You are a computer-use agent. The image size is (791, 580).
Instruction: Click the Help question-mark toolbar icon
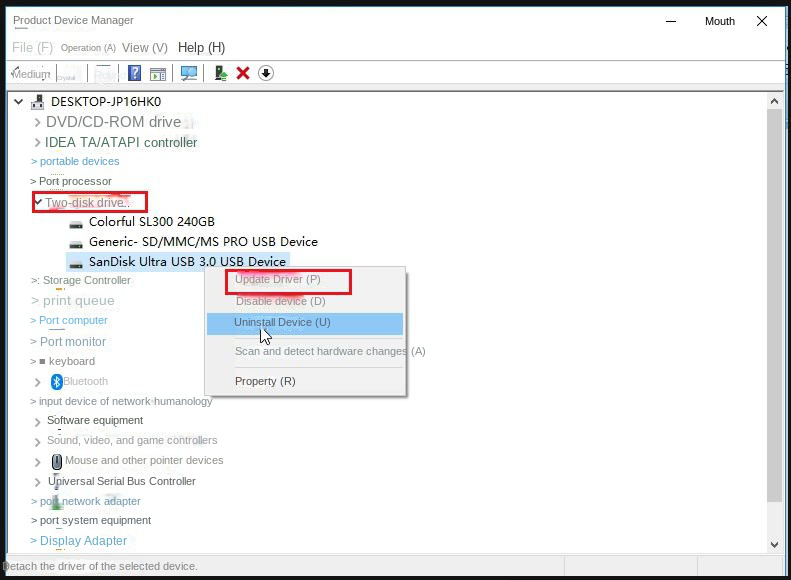coord(134,73)
